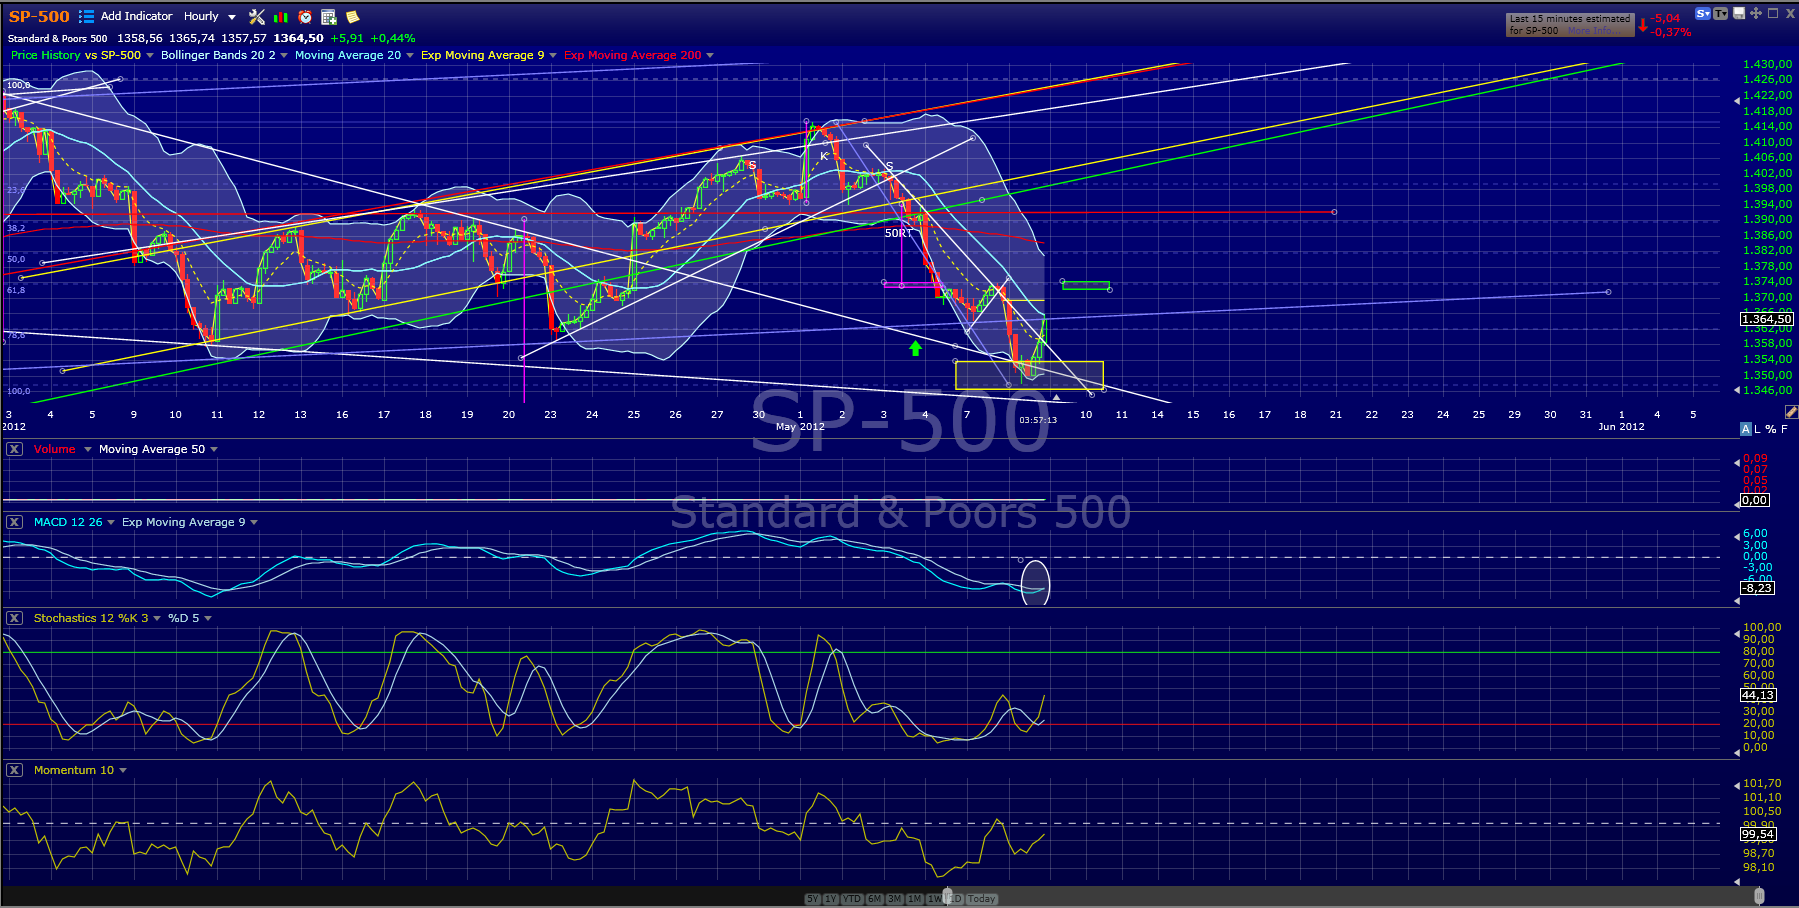Select the 6M time range
This screenshot has height=908, width=1799.
tap(875, 899)
